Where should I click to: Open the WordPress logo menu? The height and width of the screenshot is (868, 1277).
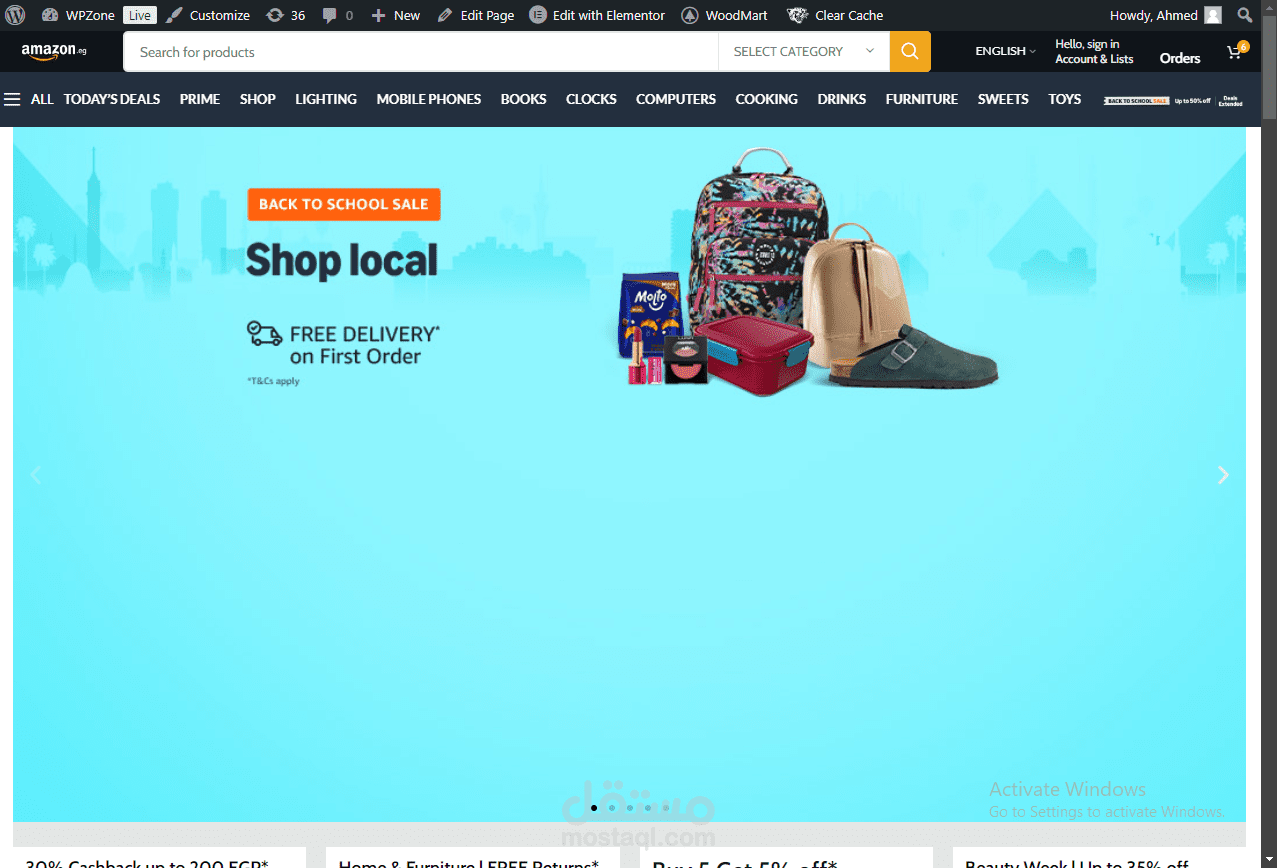click(x=14, y=15)
